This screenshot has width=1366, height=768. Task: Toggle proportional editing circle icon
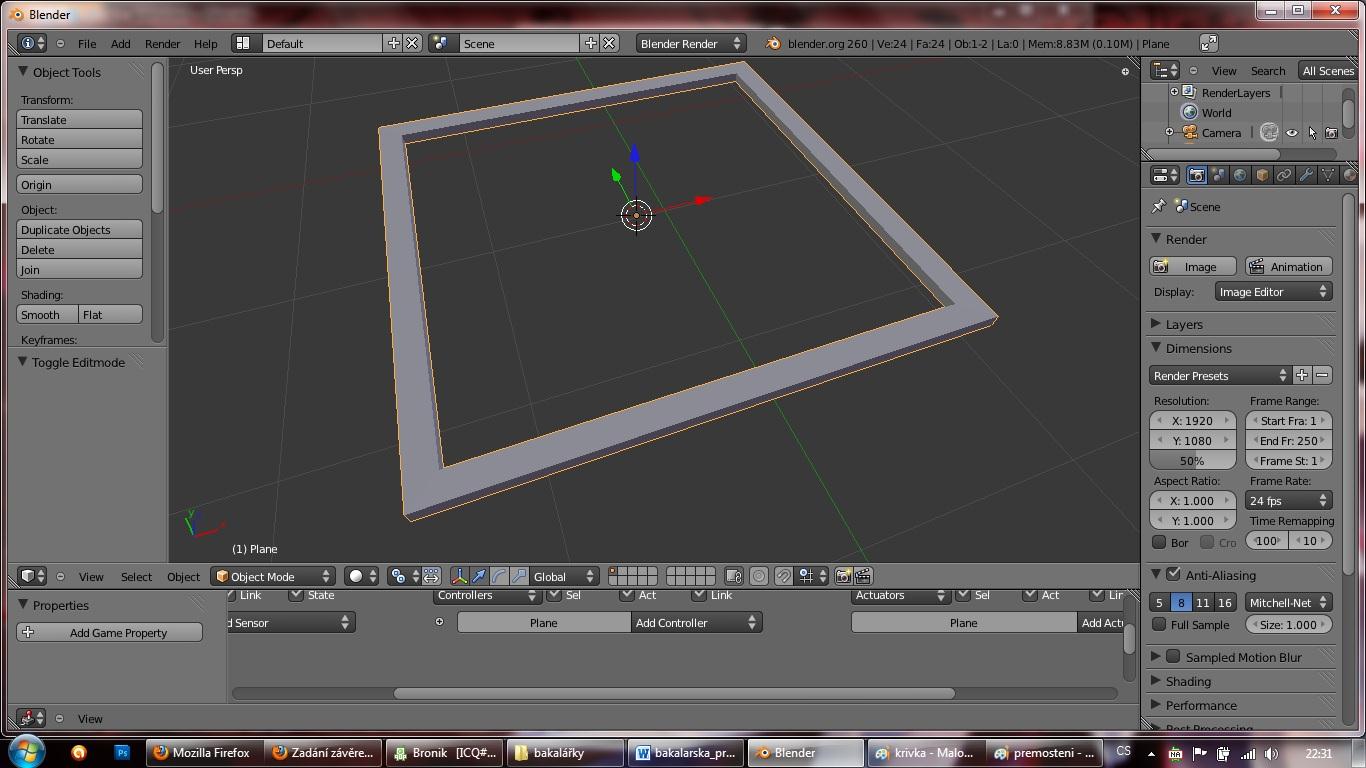point(759,576)
